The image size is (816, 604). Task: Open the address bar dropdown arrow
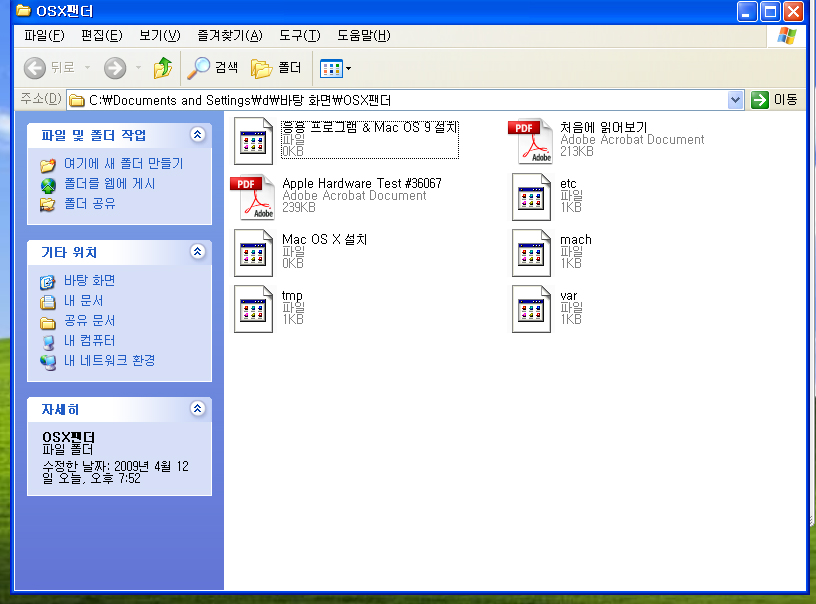tap(735, 100)
